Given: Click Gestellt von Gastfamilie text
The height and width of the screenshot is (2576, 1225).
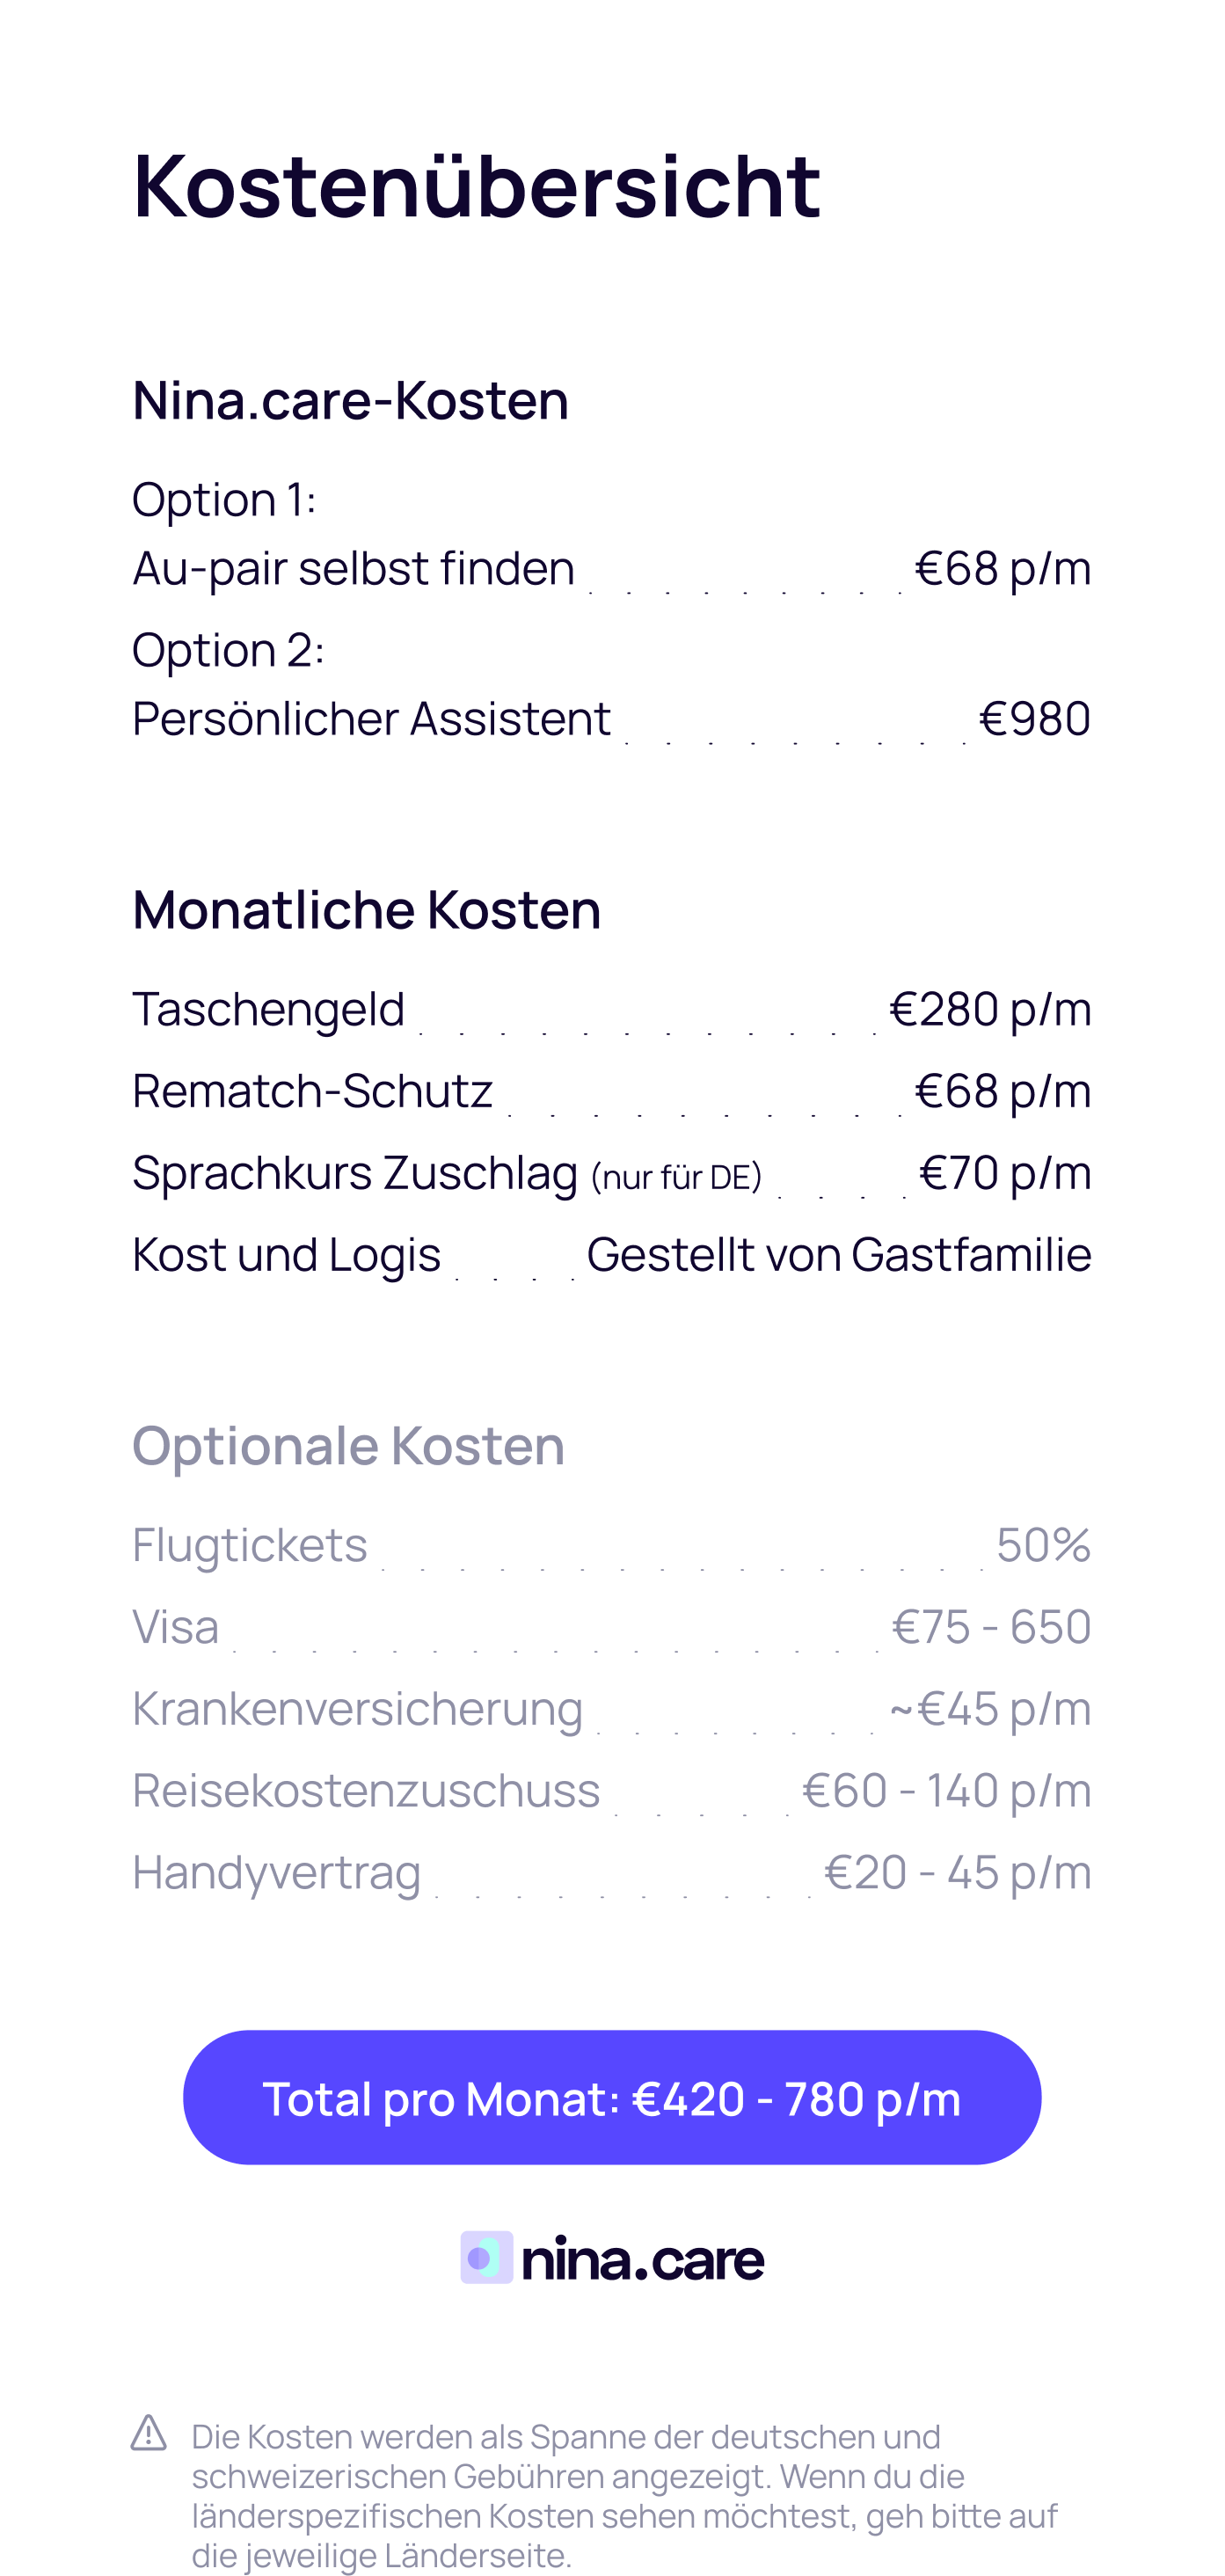Looking at the screenshot, I should (838, 1254).
